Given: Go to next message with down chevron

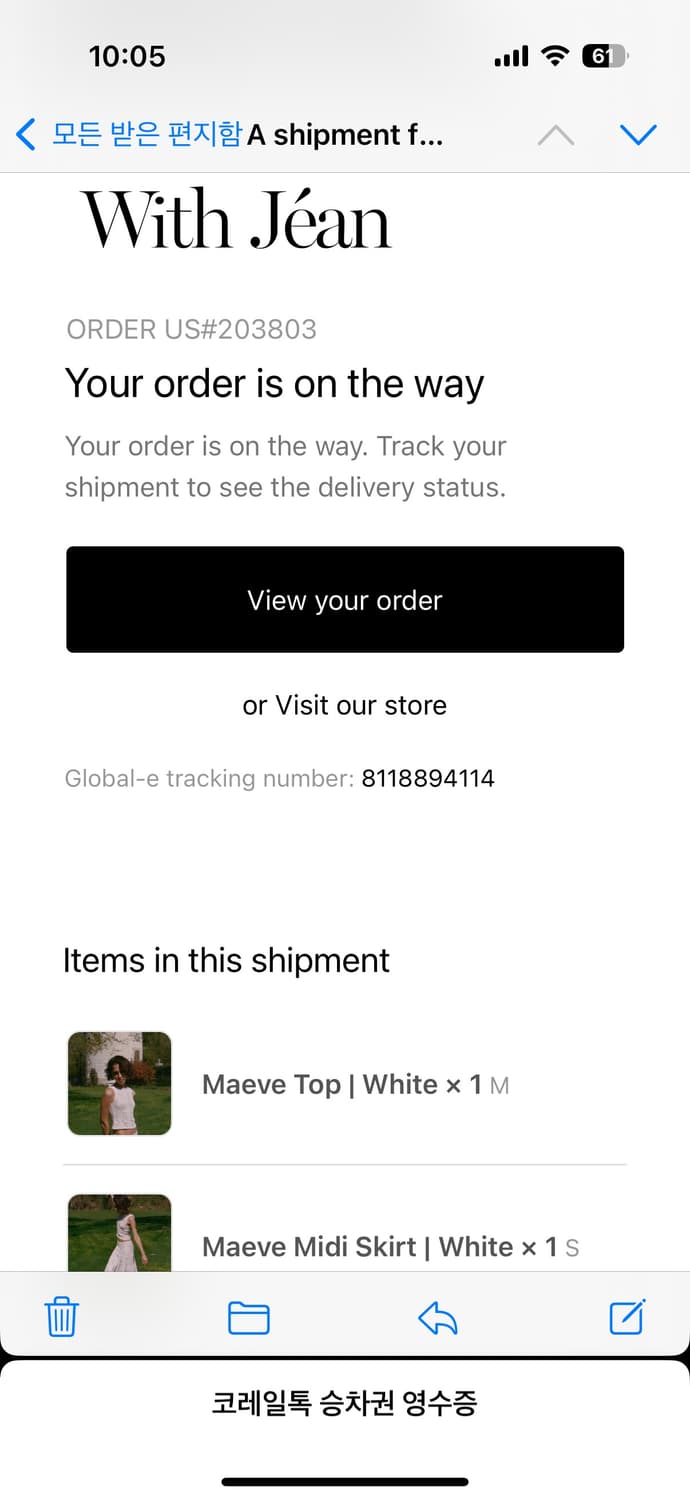Looking at the screenshot, I should [638, 135].
